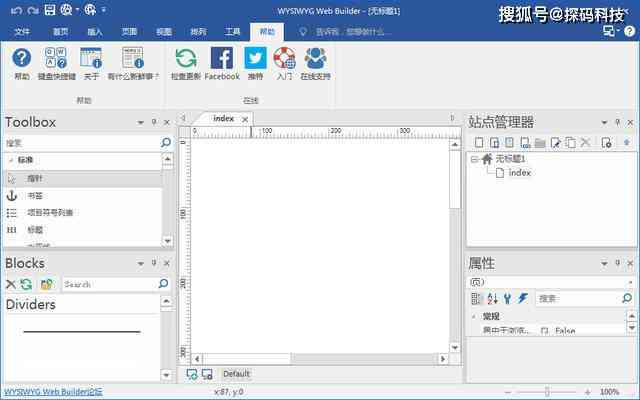Click the Blocks search magnifier icon
The image size is (640, 400).
click(163, 284)
